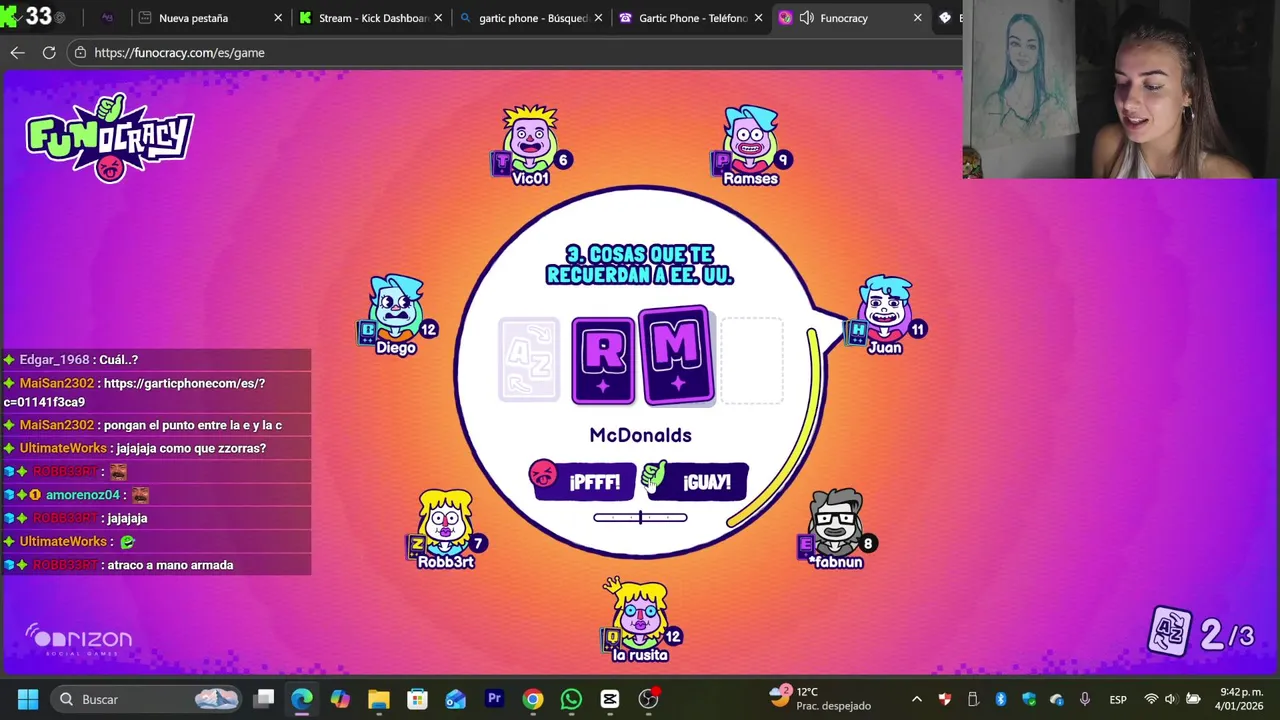
Task: Open the A-Z round counter card icon
Action: point(1170,632)
